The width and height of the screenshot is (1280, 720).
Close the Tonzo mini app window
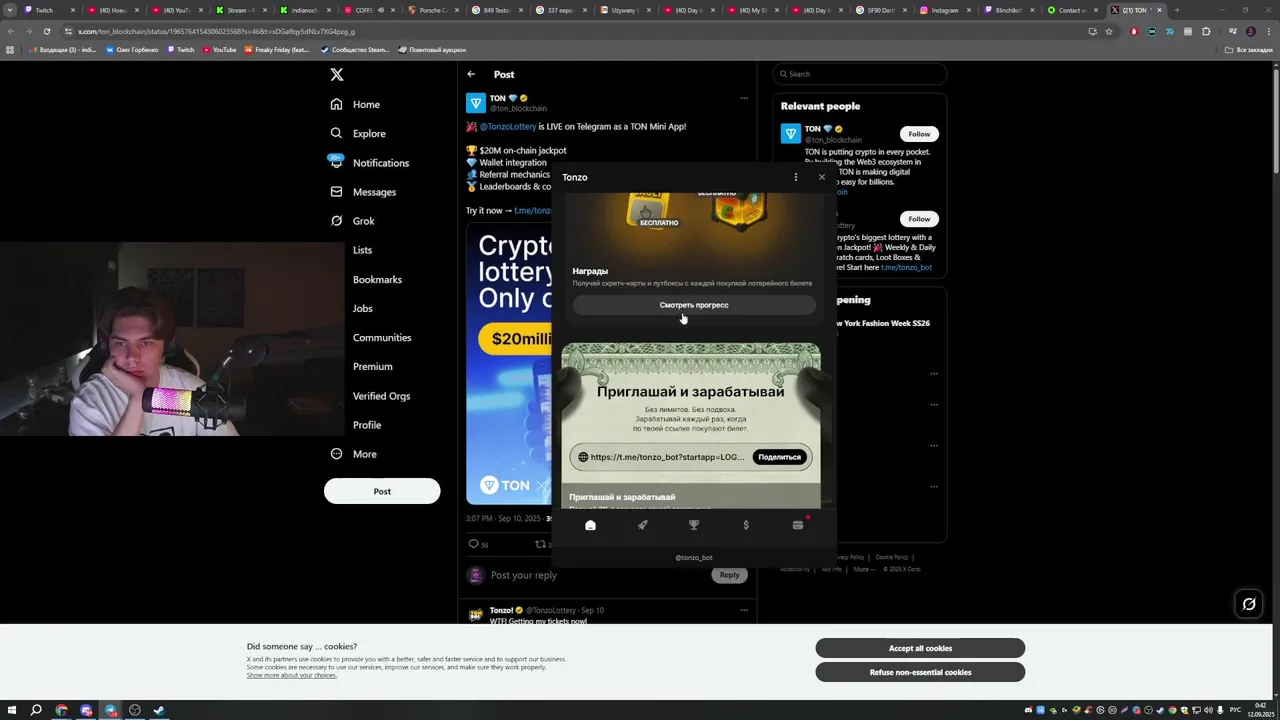pyautogui.click(x=822, y=177)
